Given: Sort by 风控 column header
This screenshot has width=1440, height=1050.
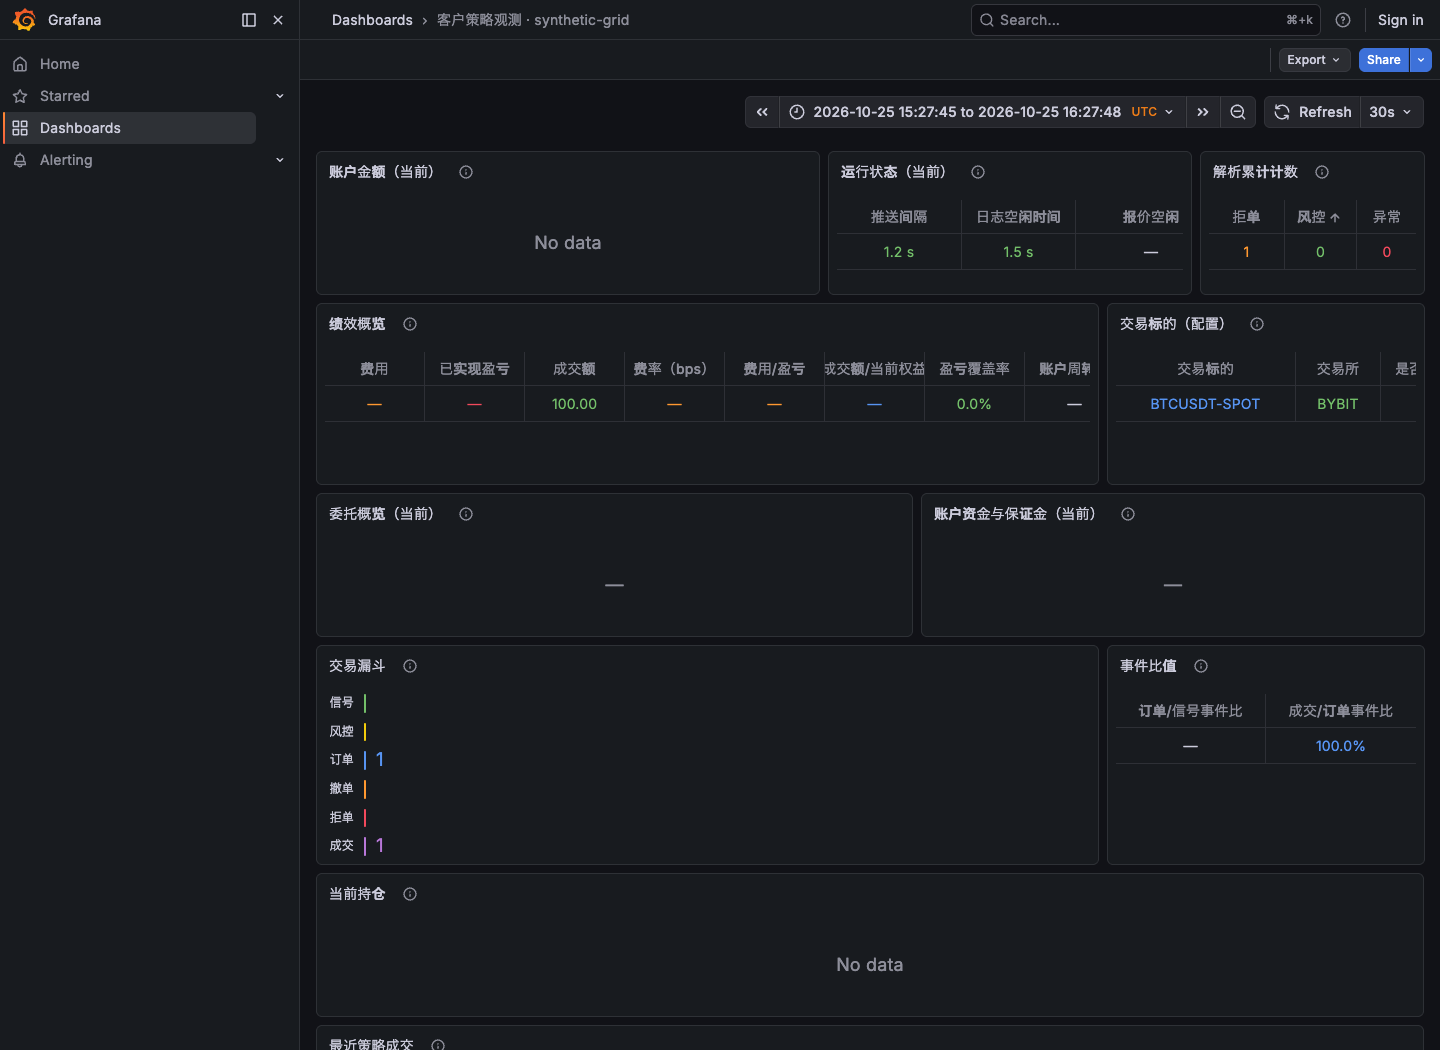Looking at the screenshot, I should pyautogui.click(x=1320, y=217).
